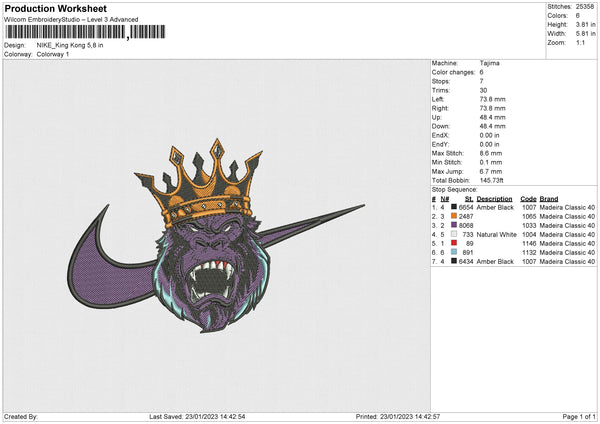
Task: Click the Stops value 7
Action: [481, 81]
